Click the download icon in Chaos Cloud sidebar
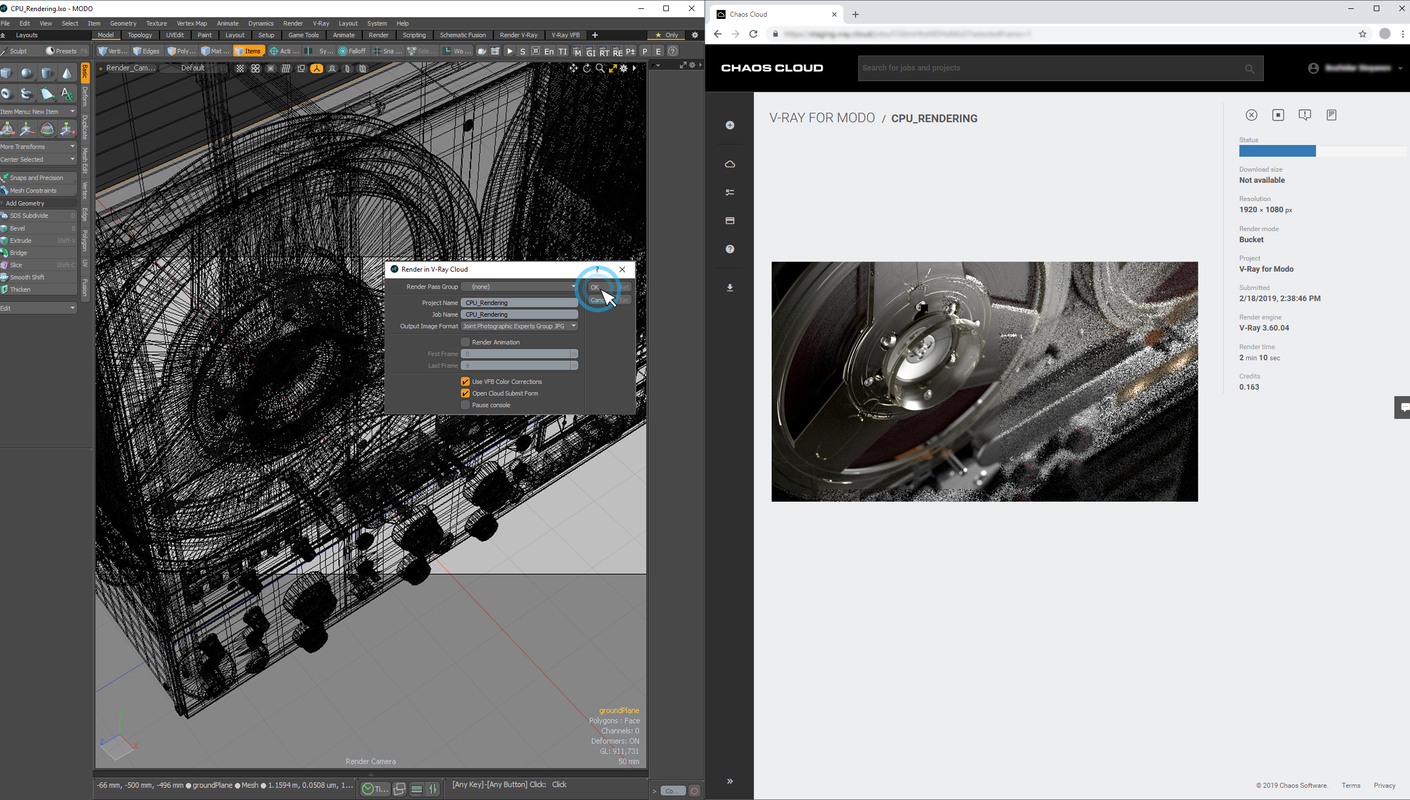This screenshot has width=1410, height=800. click(x=730, y=288)
